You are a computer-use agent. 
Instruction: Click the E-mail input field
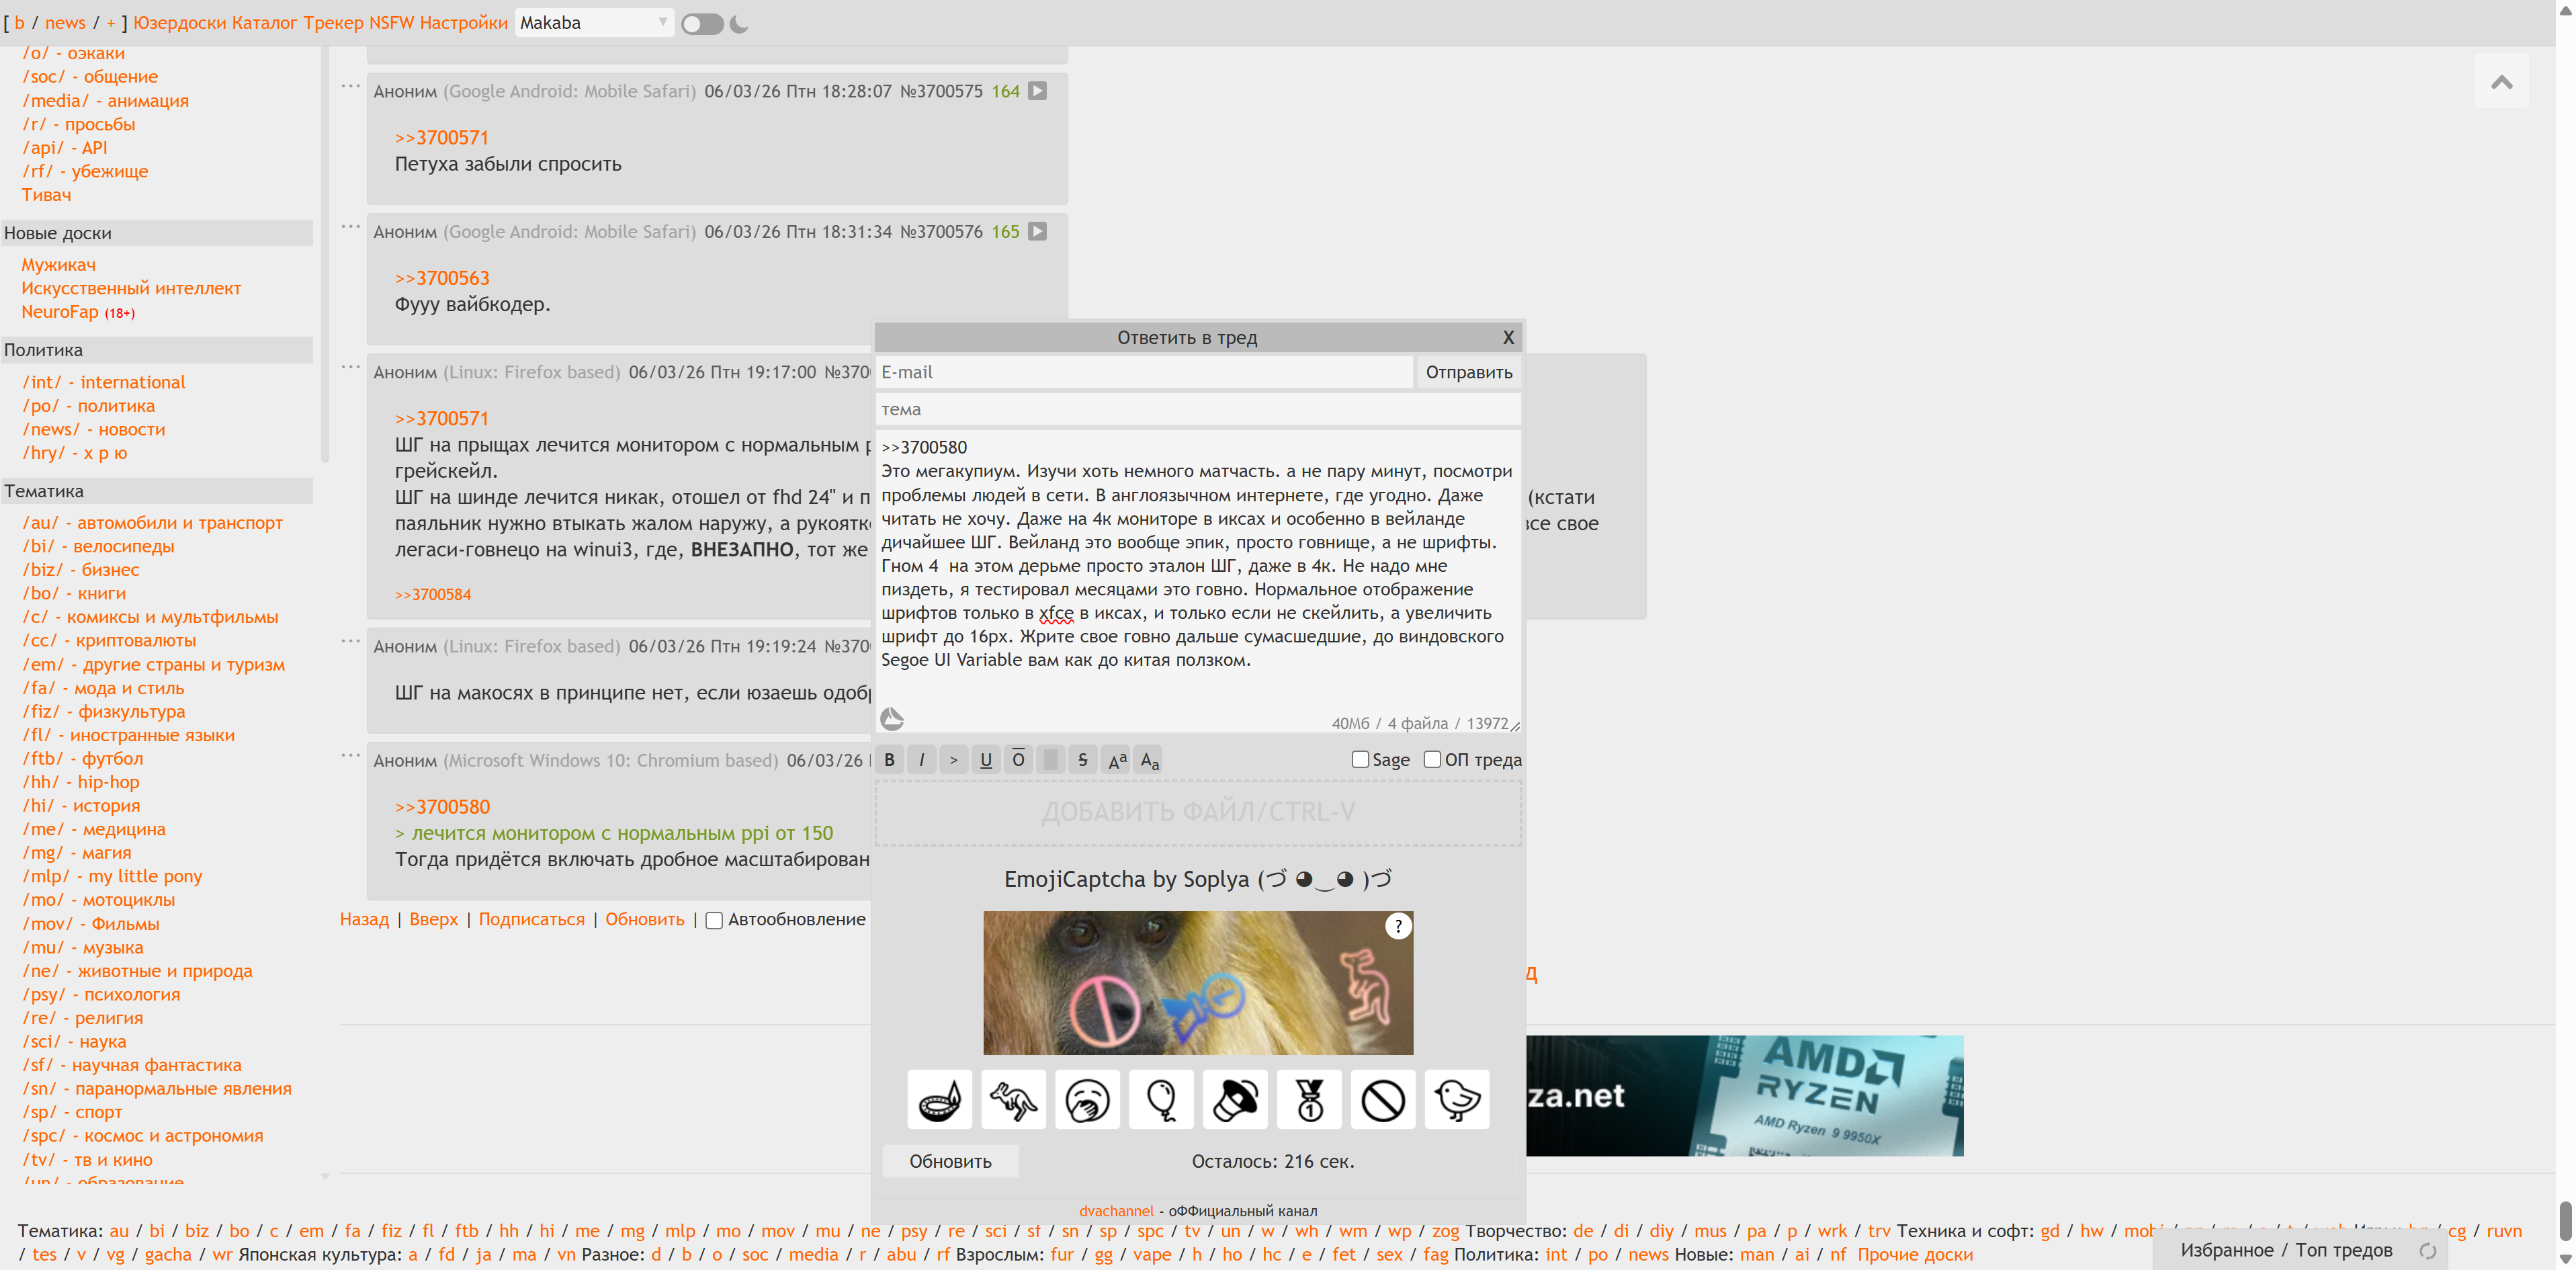click(x=1143, y=372)
